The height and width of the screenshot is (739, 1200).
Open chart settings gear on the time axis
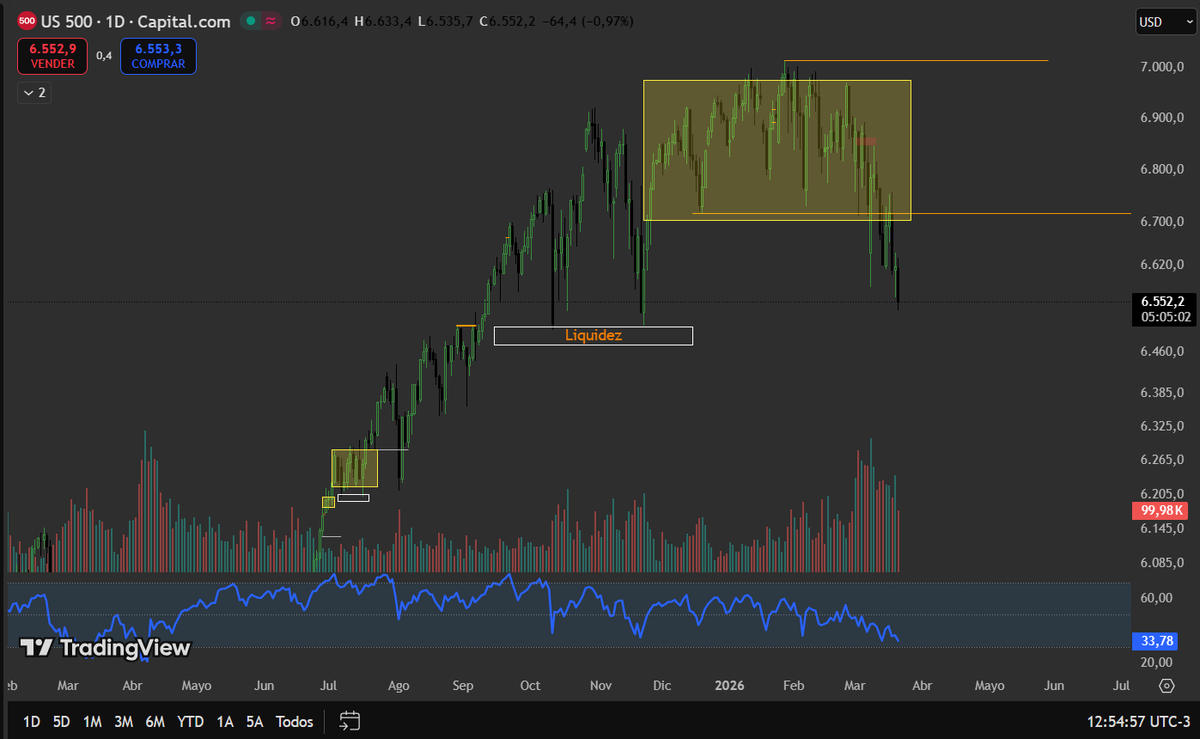pos(1166,686)
